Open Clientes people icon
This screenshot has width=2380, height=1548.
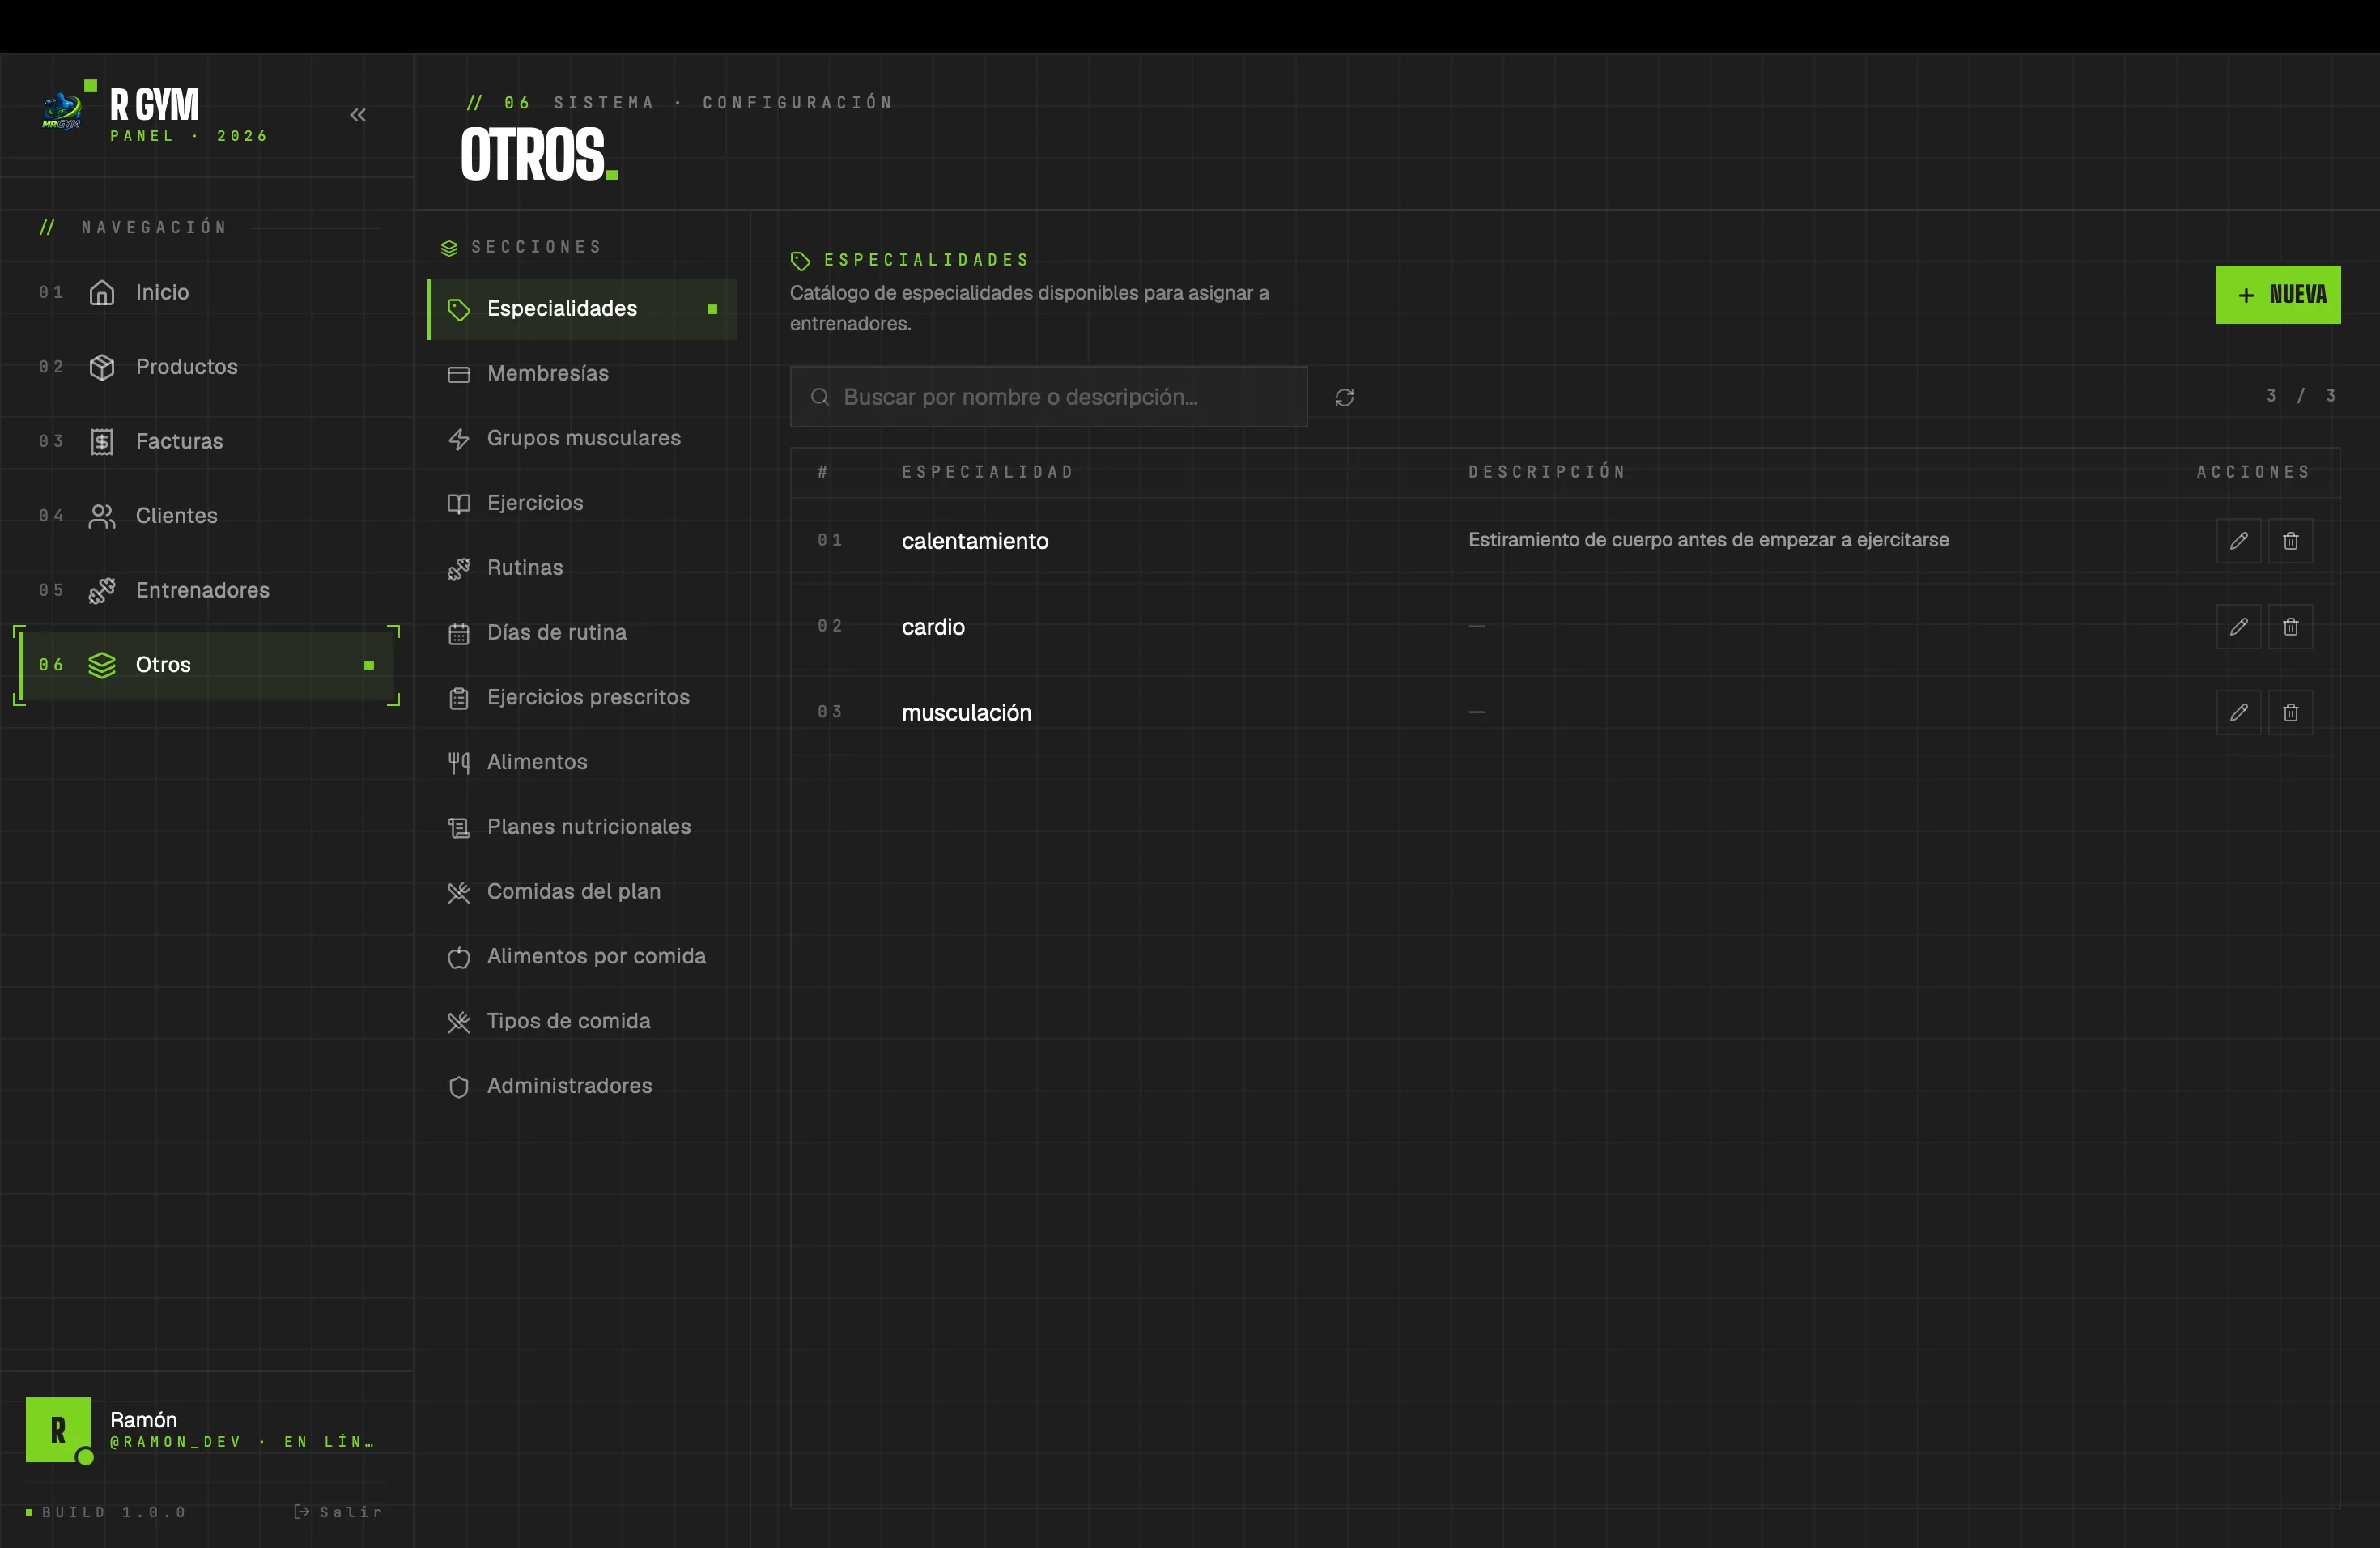pos(102,516)
